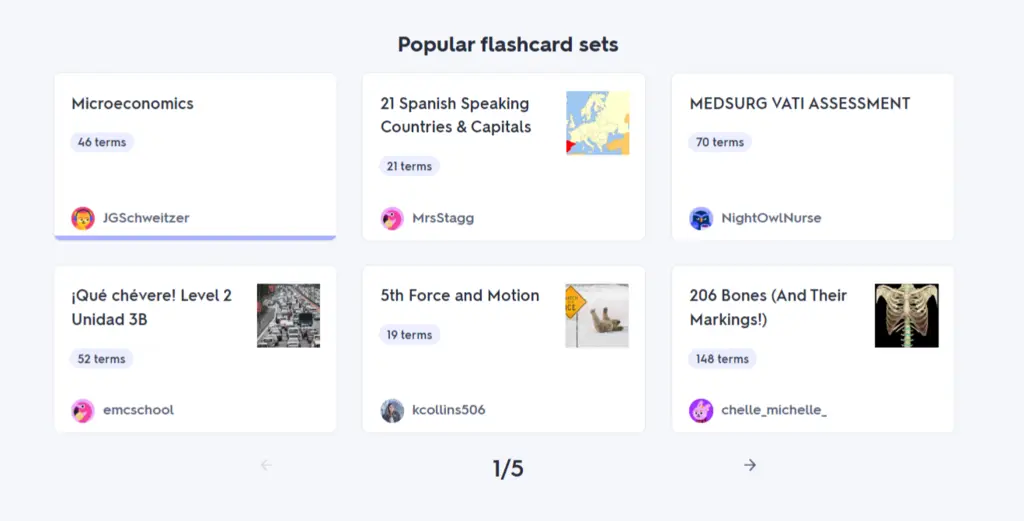Viewport: 1024px width, 521px height.
Task: Open the Microeconomics flashcard set
Action: (133, 104)
